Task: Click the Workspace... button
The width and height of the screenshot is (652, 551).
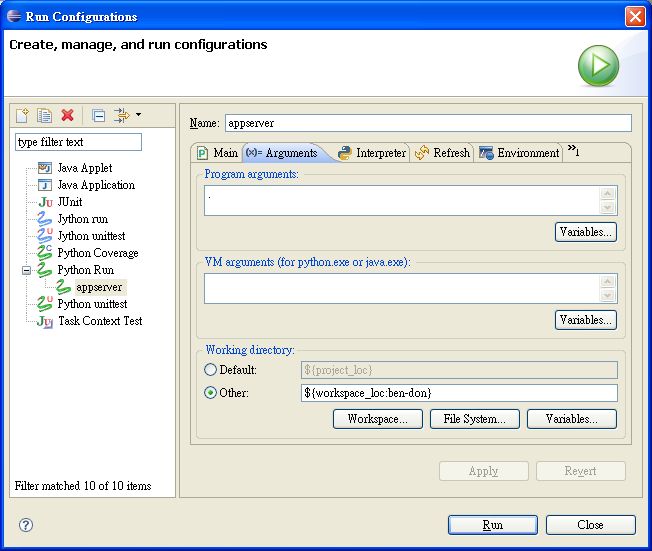Action: coord(378,419)
